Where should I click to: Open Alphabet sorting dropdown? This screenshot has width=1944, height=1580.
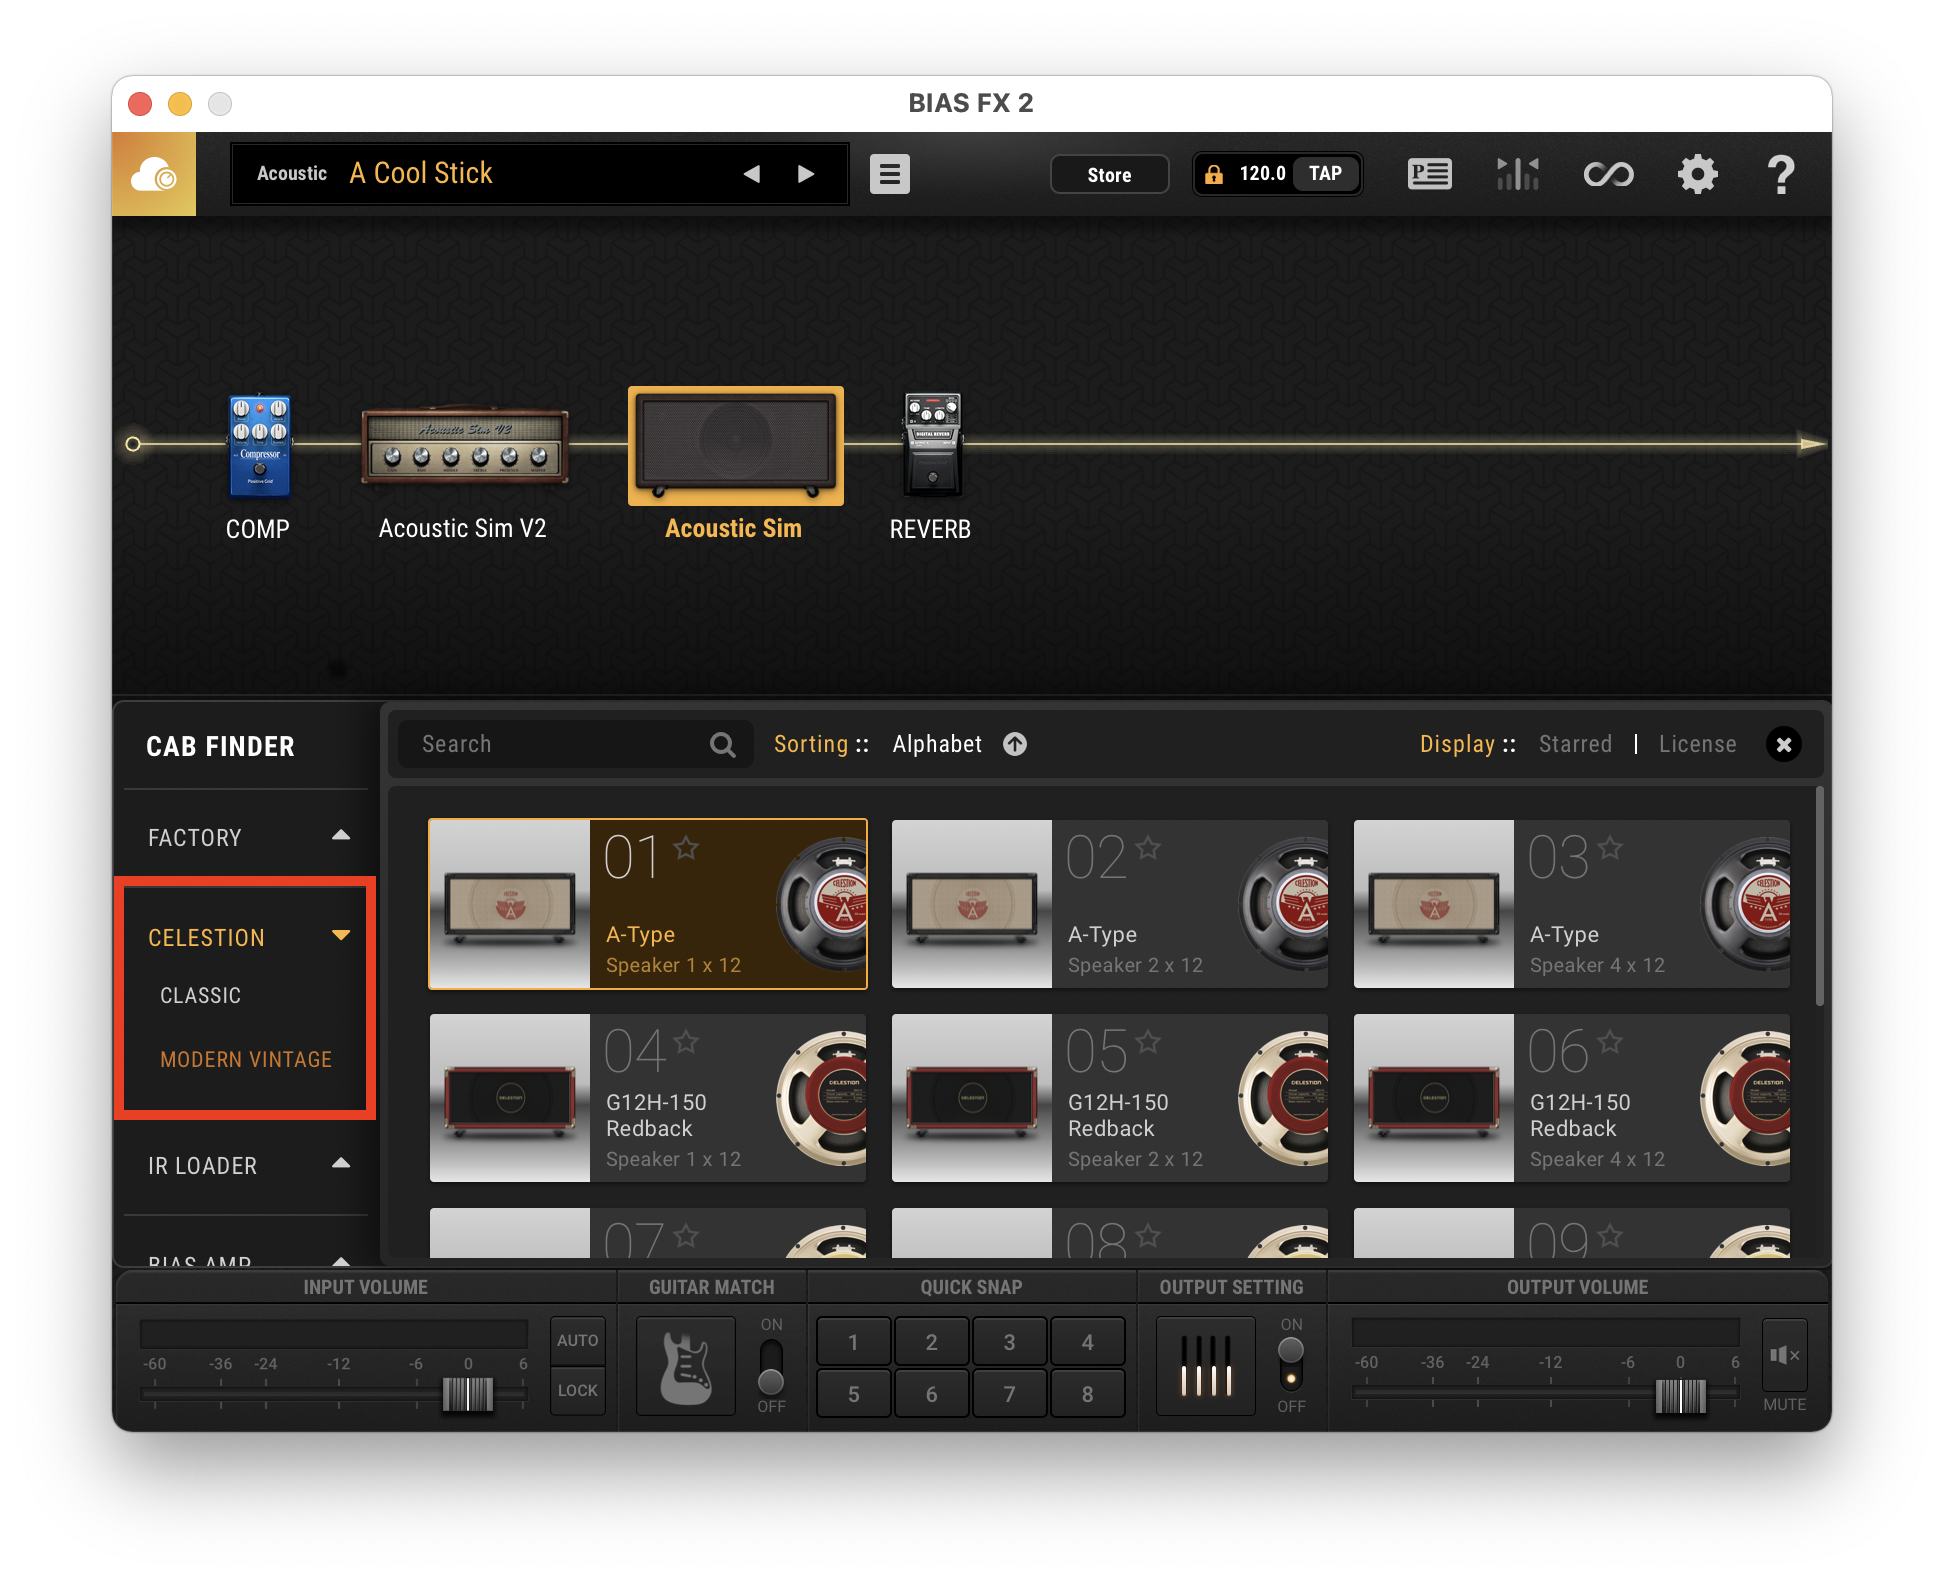(937, 744)
